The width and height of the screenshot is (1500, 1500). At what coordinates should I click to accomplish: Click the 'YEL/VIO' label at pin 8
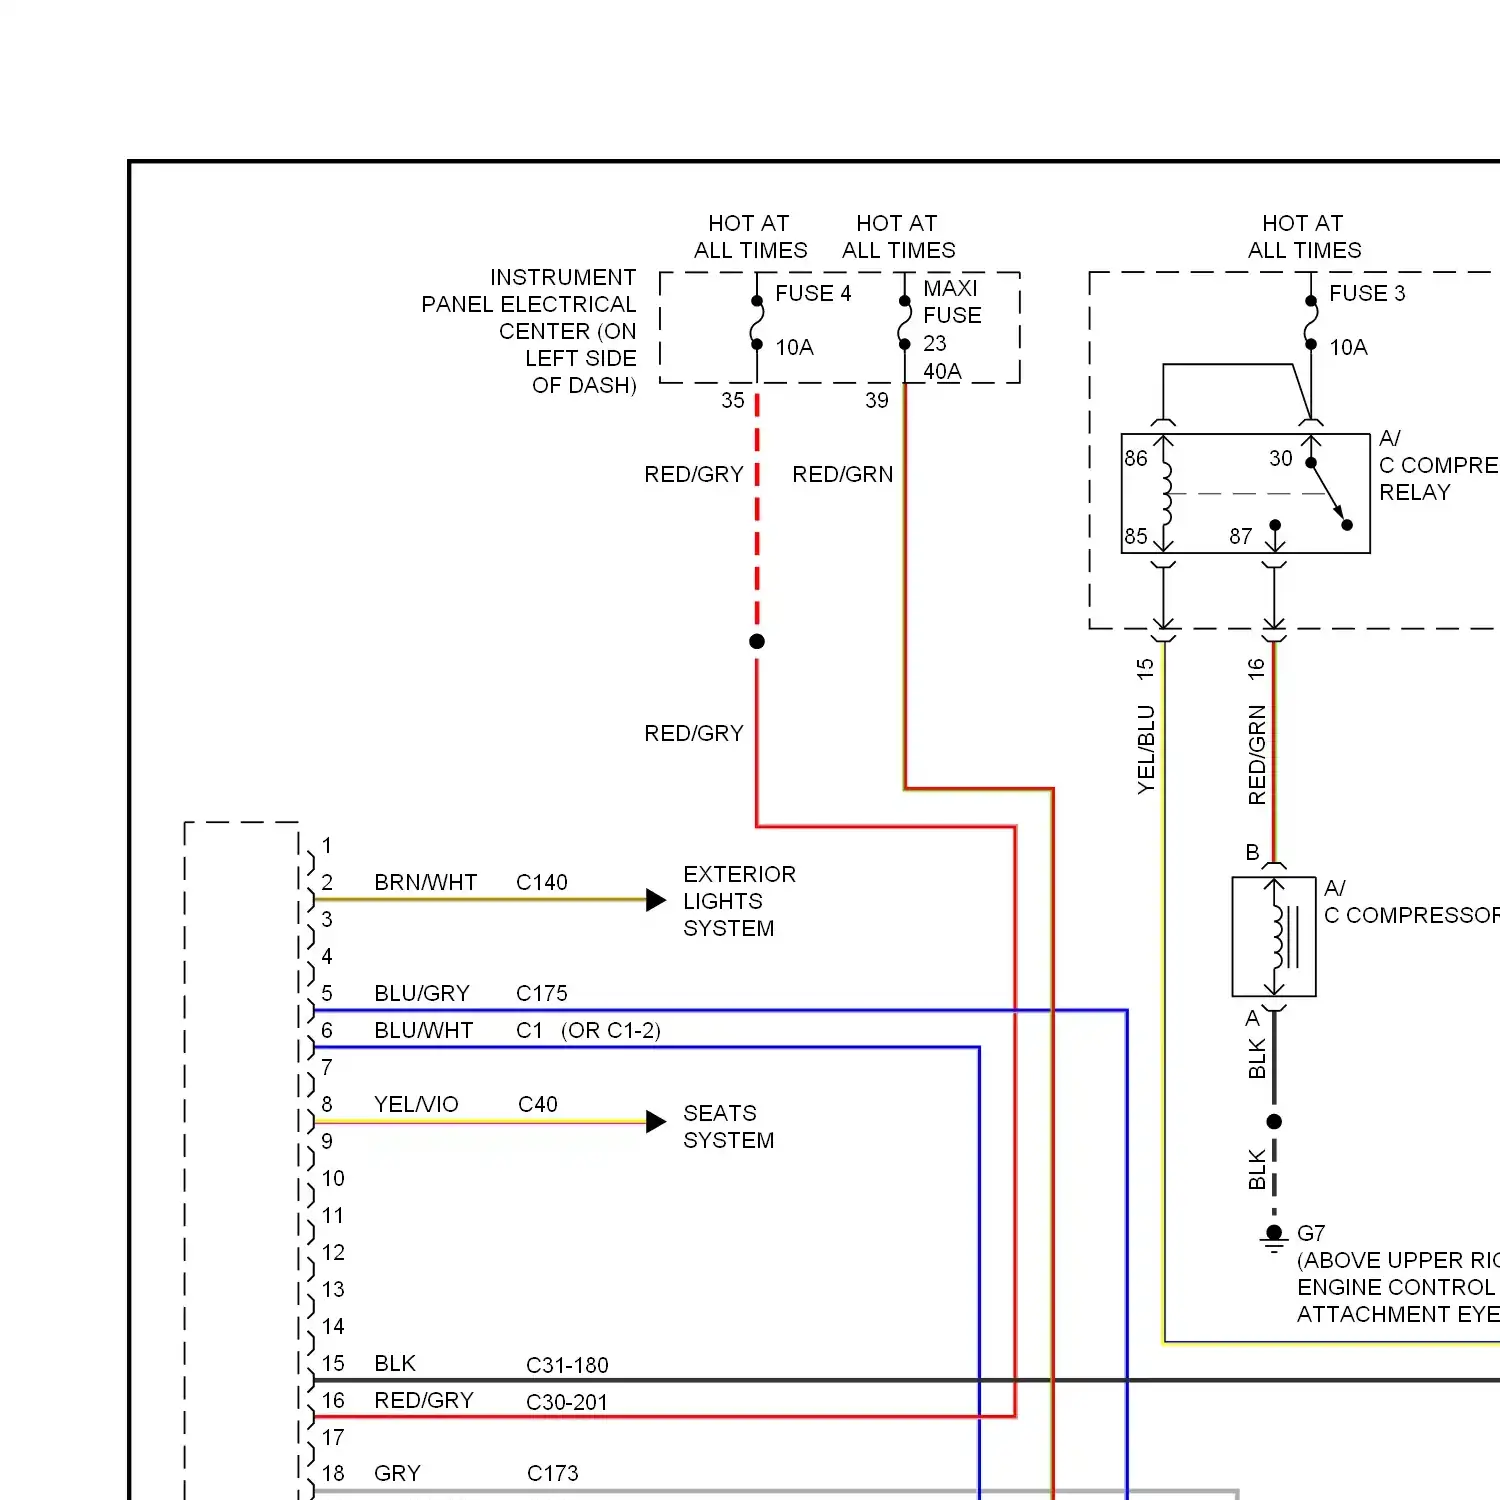[x=416, y=1104]
